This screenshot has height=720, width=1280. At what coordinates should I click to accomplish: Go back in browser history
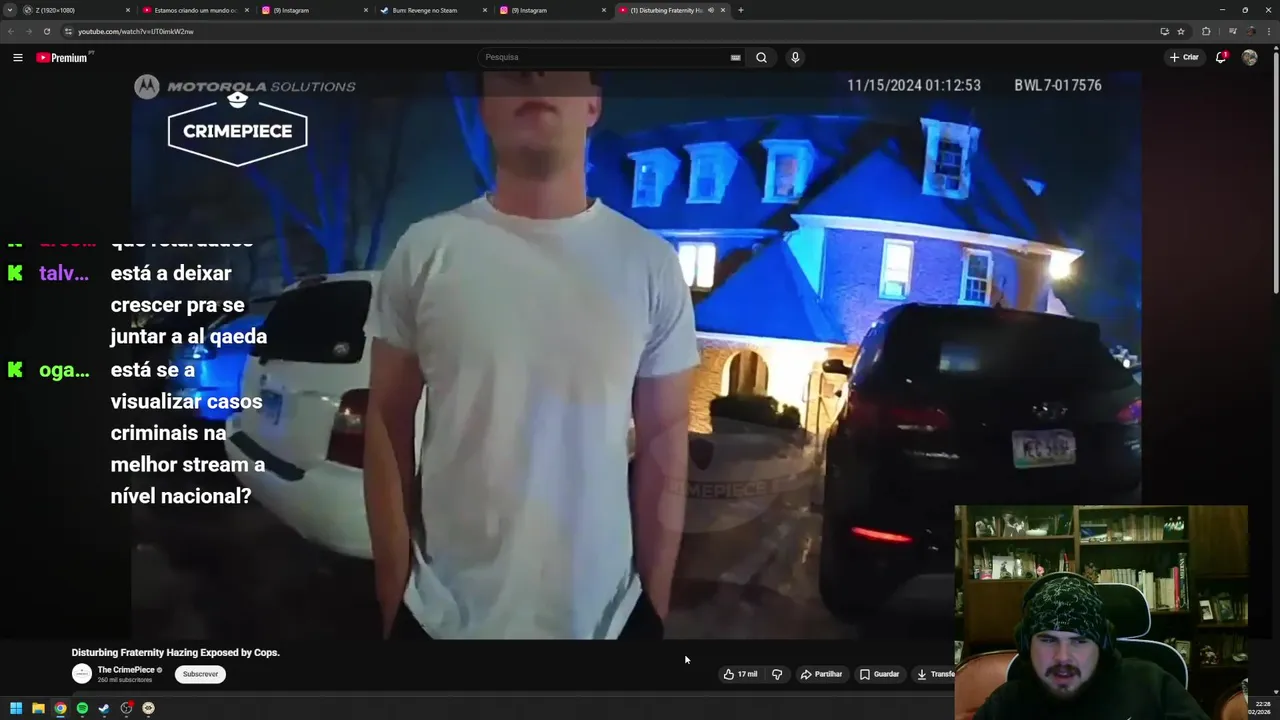point(11,31)
